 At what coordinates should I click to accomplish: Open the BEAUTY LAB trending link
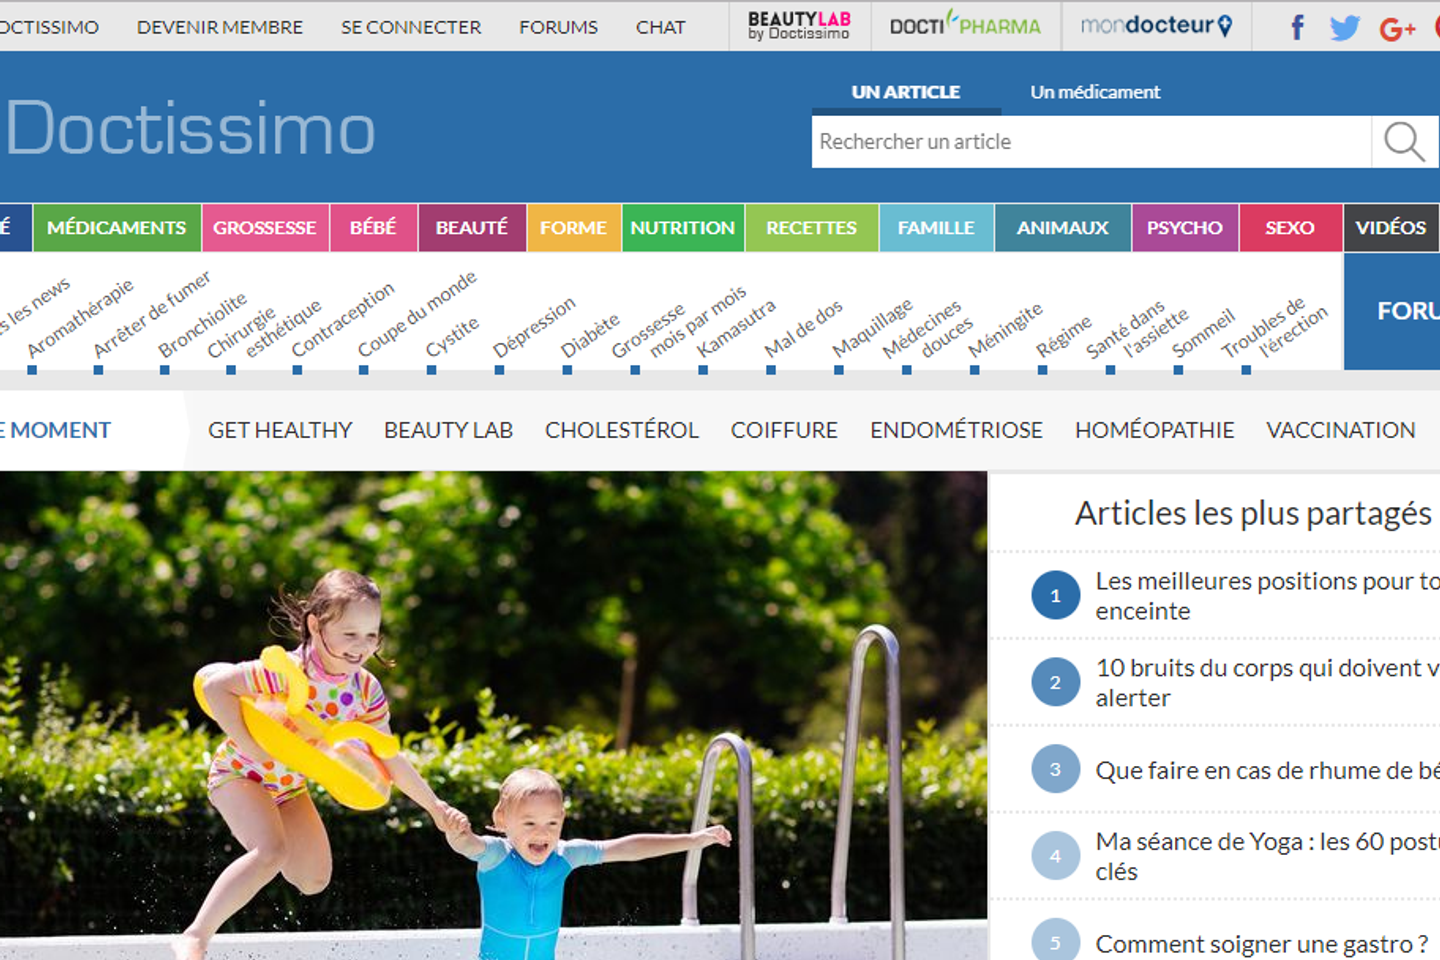pos(448,430)
